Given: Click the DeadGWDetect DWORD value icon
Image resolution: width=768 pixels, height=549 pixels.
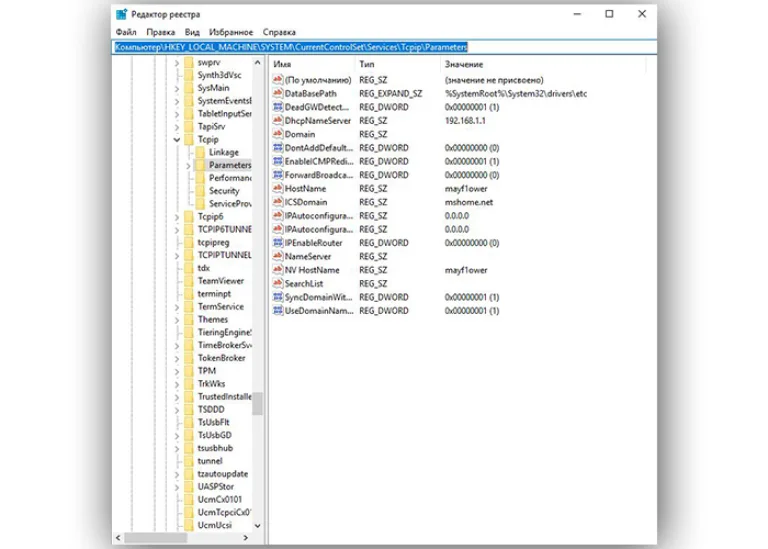Looking at the screenshot, I should (278, 107).
